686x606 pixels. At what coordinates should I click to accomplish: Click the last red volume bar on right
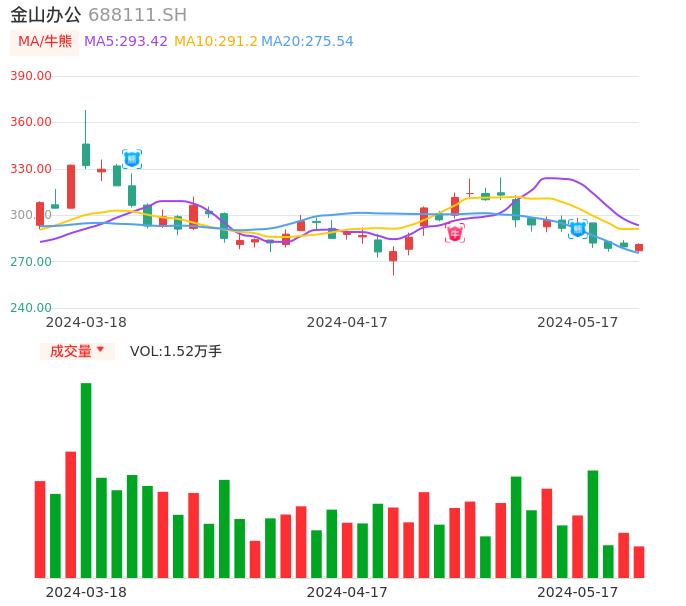point(639,562)
